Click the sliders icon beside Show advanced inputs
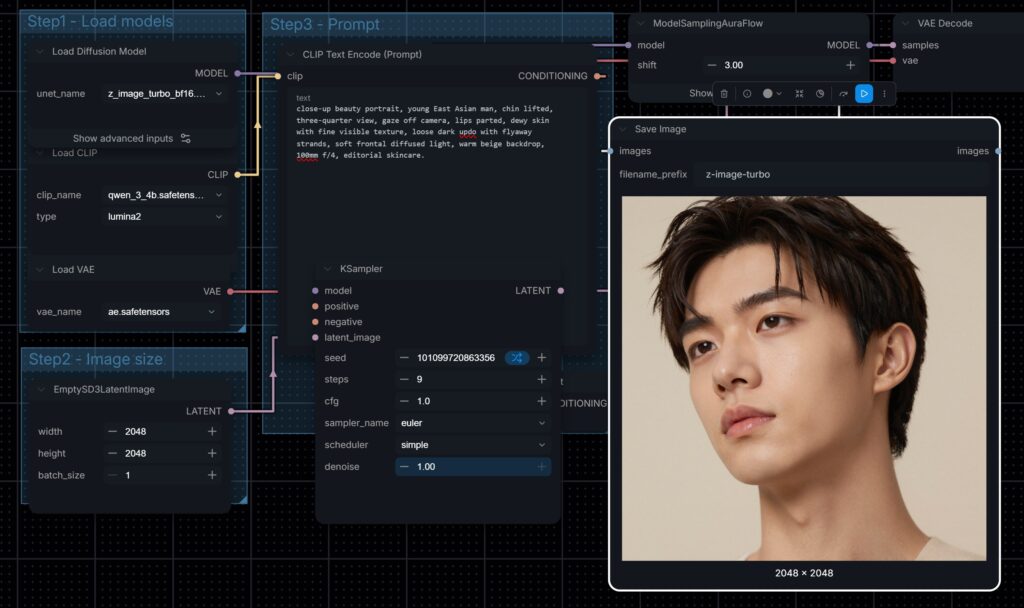 coord(185,138)
